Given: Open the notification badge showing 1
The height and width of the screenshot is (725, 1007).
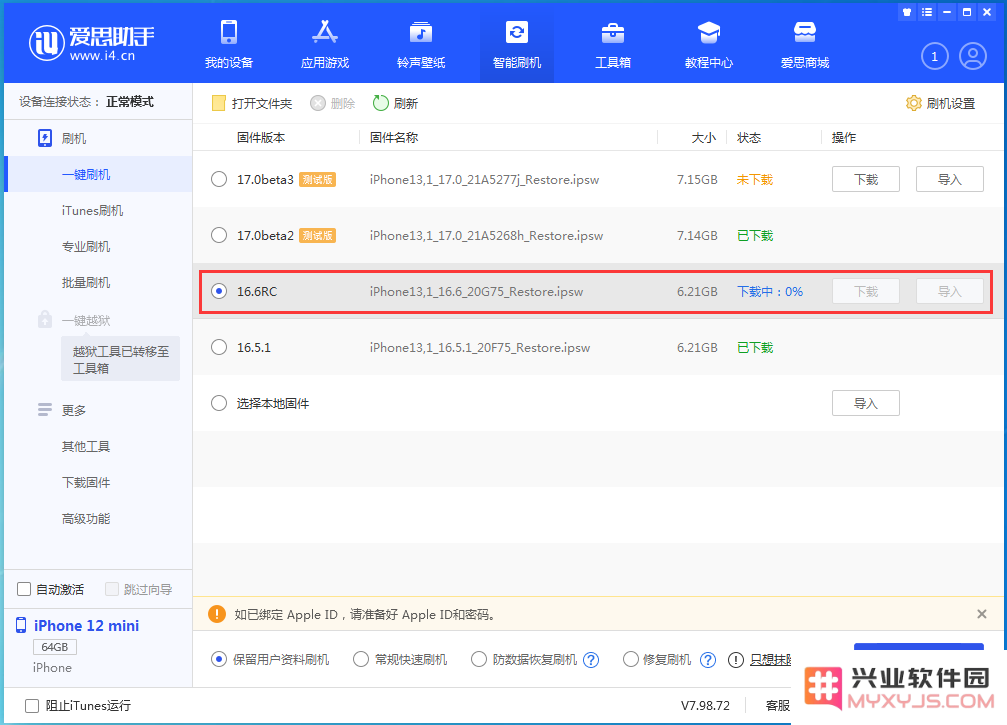Looking at the screenshot, I should tap(934, 57).
